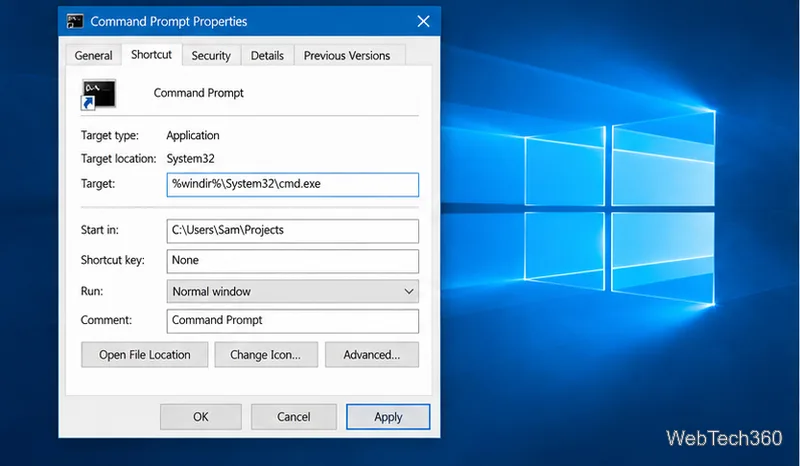
Task: Go to the Details tab
Action: 267,55
